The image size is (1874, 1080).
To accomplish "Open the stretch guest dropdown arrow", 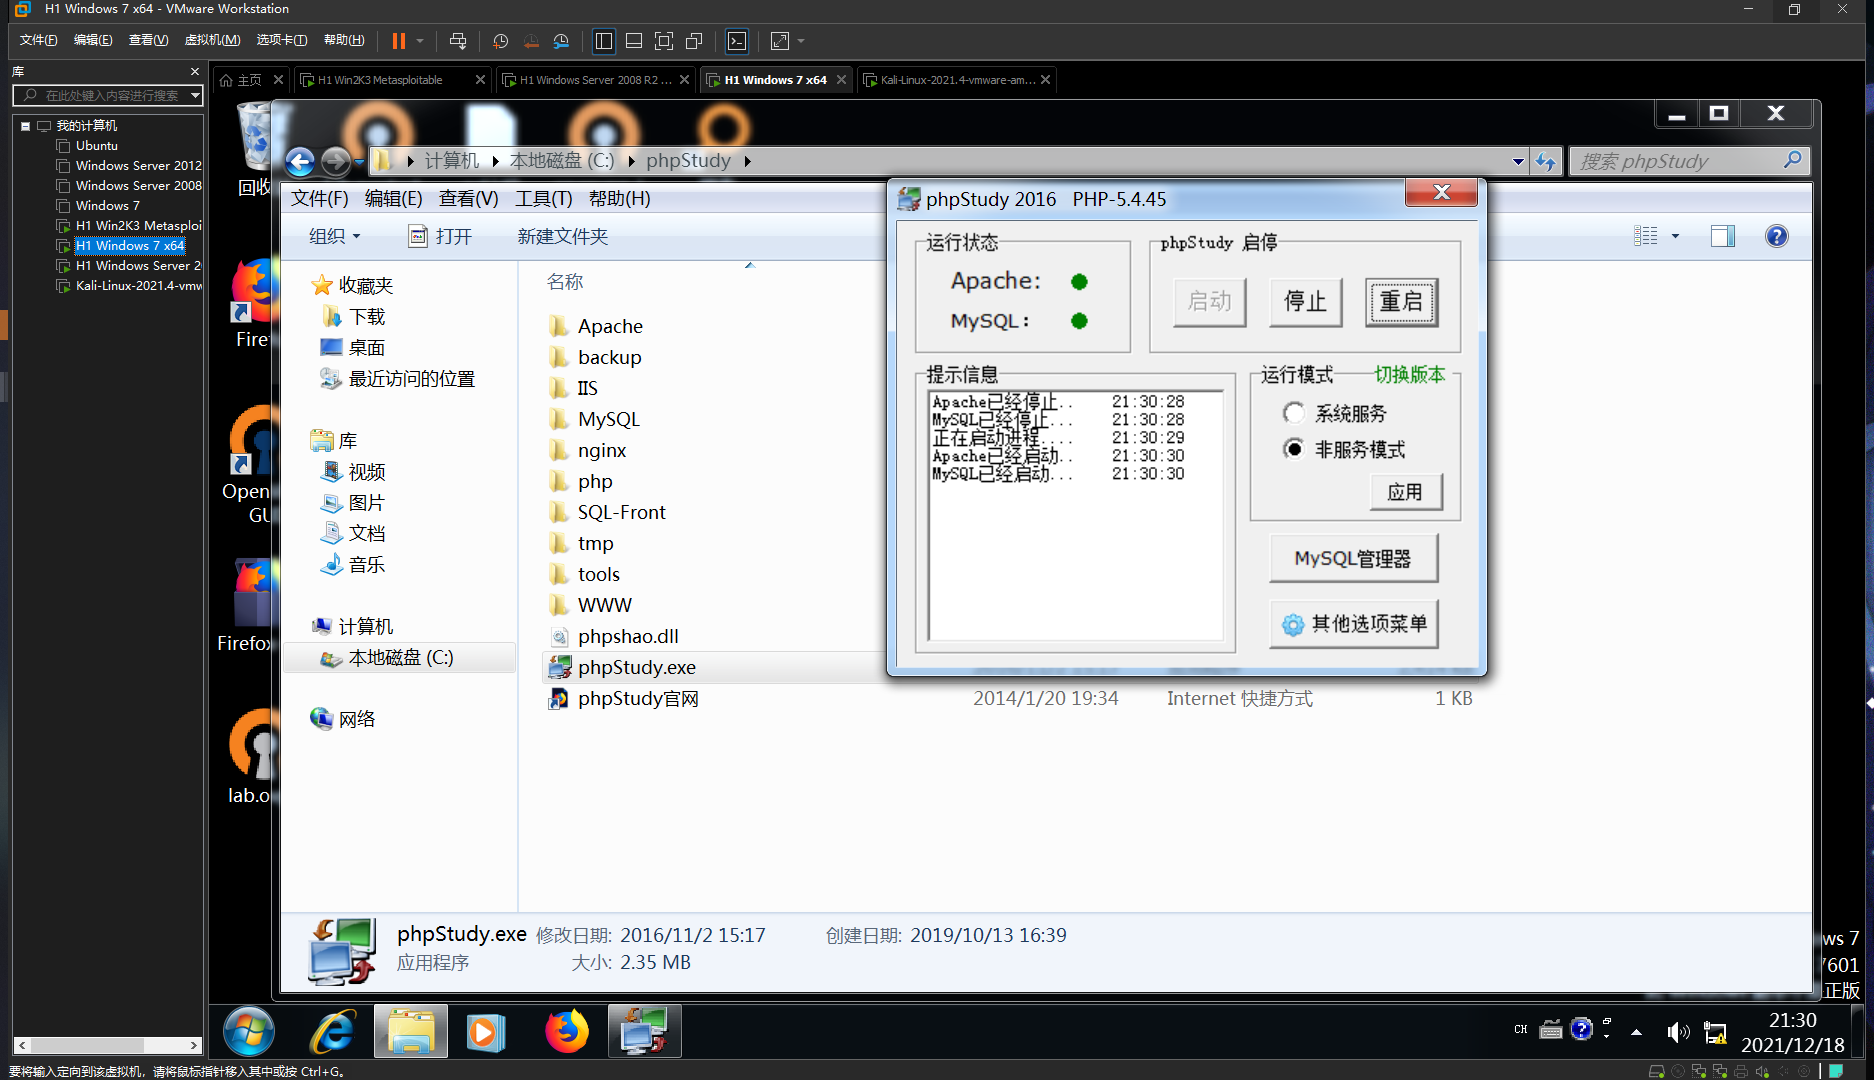I will (x=801, y=41).
